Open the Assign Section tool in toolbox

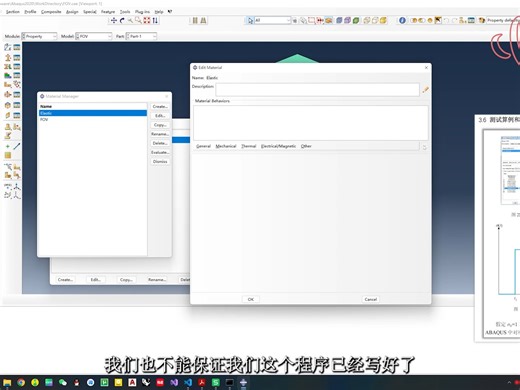pyautogui.click(x=8, y=66)
